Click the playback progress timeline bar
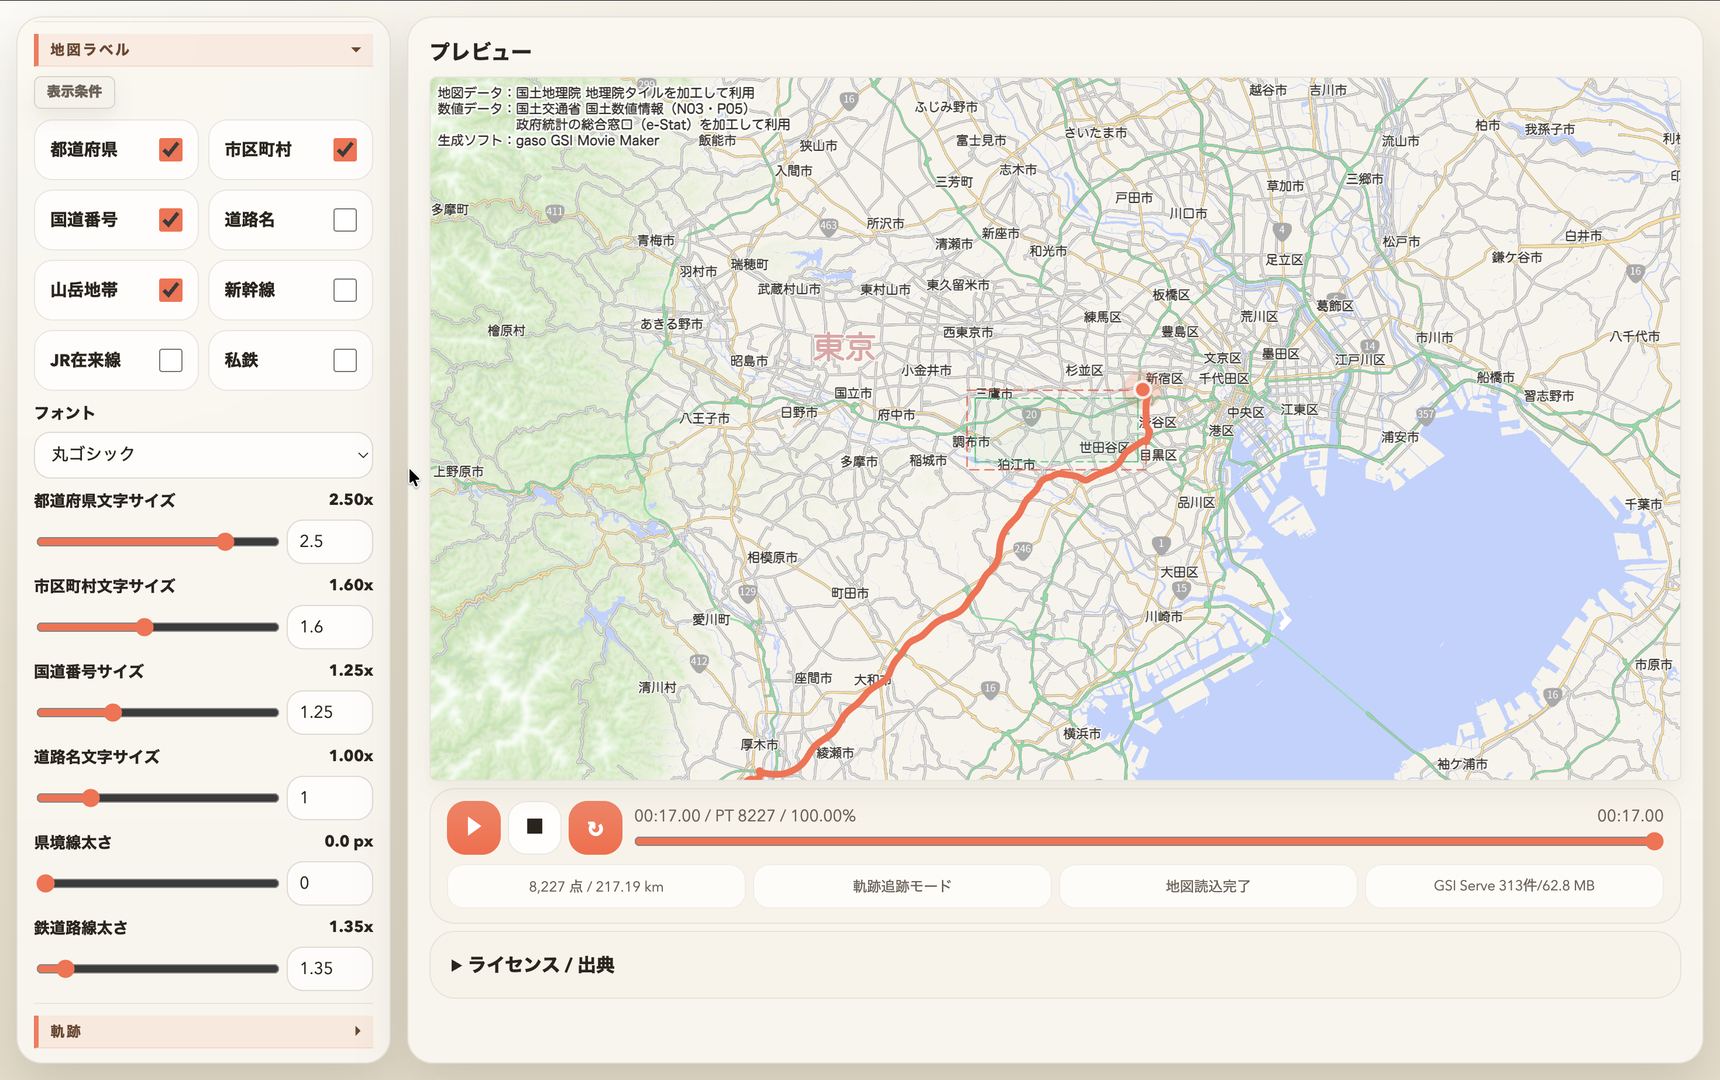 [x=1148, y=842]
